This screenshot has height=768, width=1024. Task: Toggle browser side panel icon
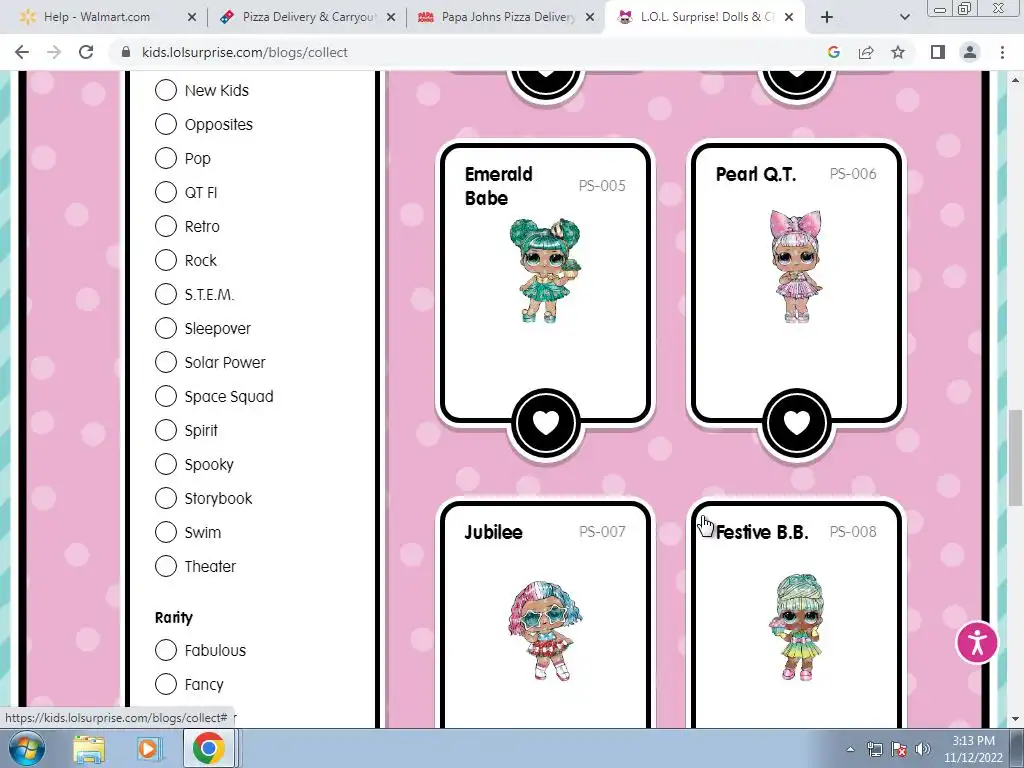point(938,52)
